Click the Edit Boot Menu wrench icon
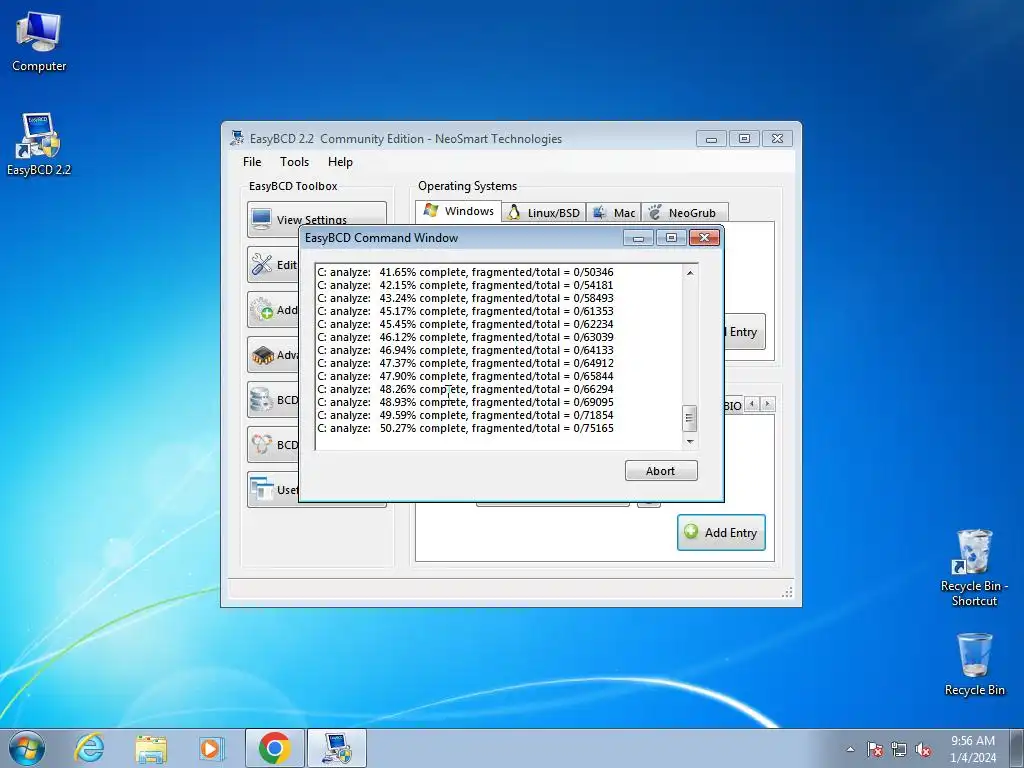This screenshot has height=768, width=1024. 262,264
